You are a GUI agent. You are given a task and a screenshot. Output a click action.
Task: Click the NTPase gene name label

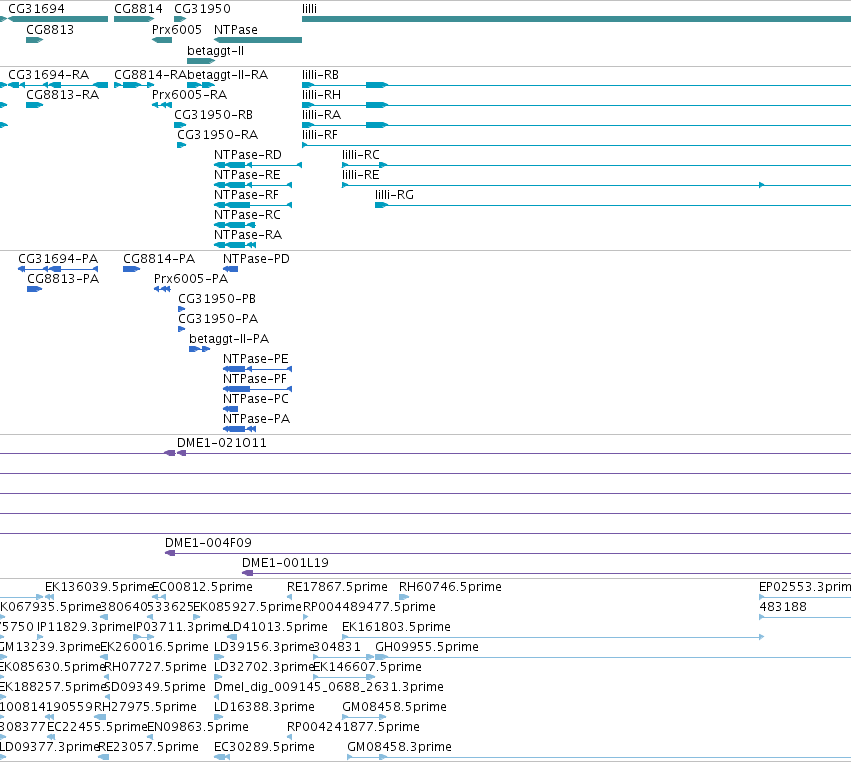tap(236, 30)
